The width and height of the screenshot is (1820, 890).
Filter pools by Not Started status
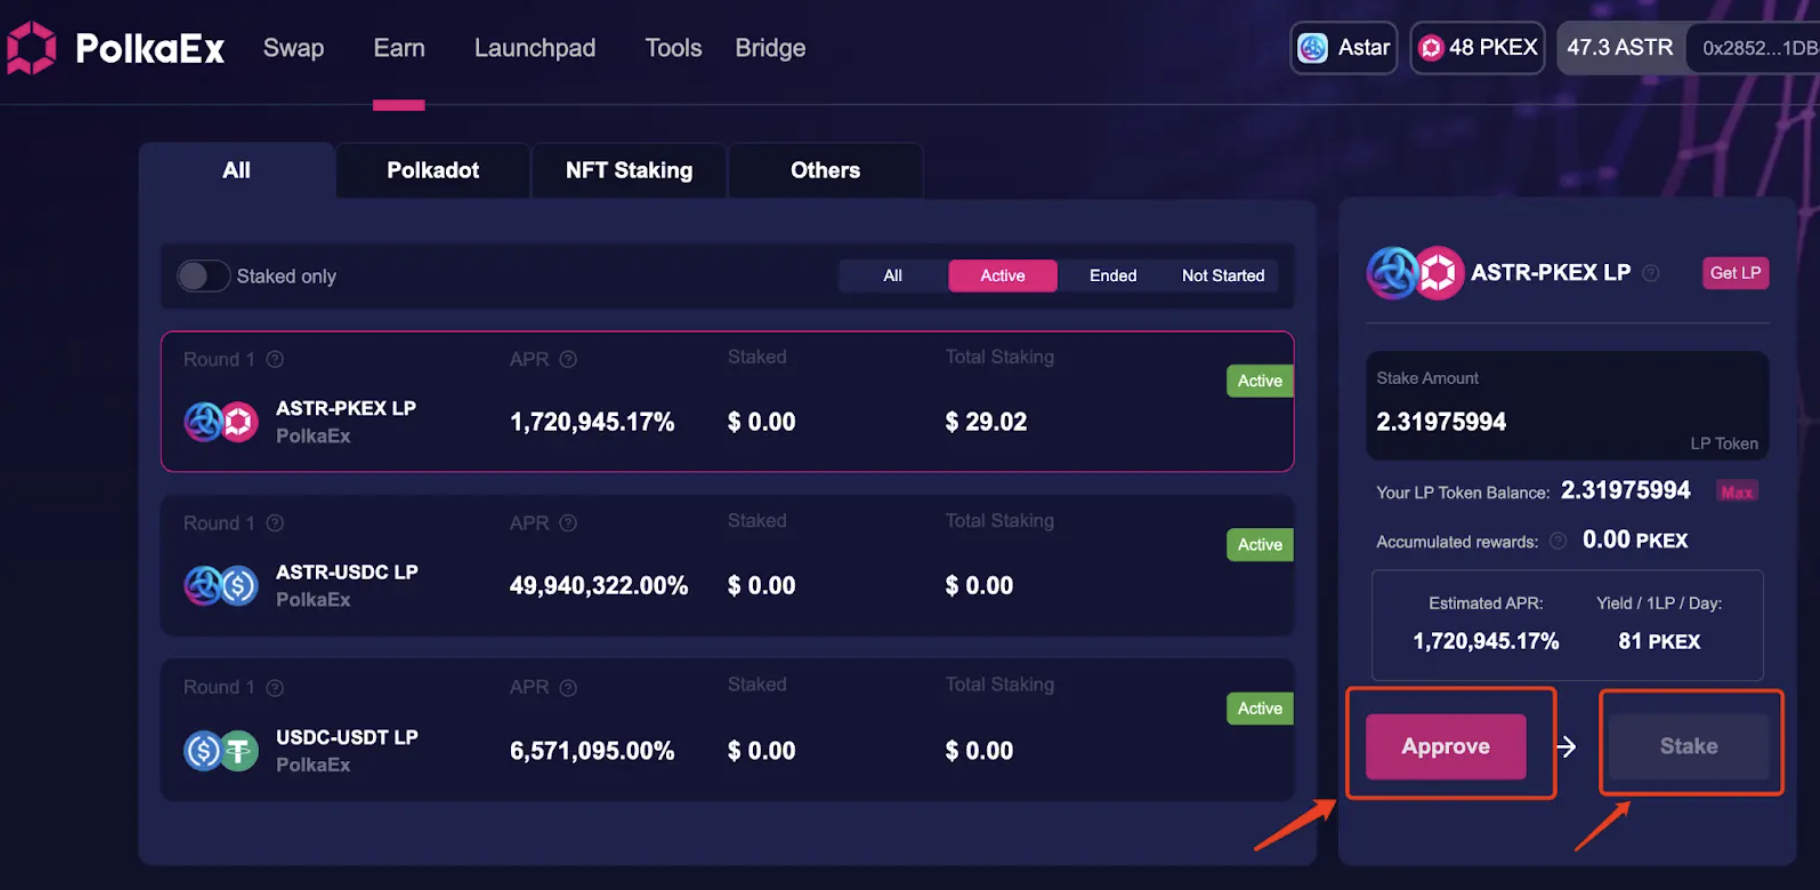[x=1223, y=275]
